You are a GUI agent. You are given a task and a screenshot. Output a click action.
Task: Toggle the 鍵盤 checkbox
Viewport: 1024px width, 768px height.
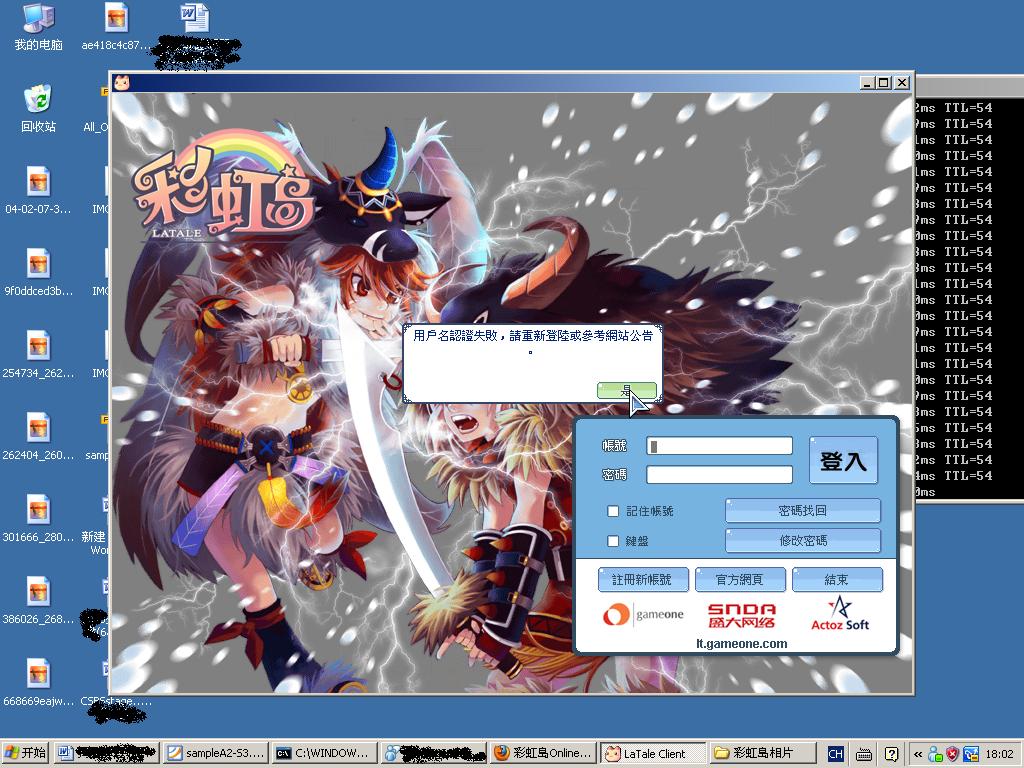613,541
